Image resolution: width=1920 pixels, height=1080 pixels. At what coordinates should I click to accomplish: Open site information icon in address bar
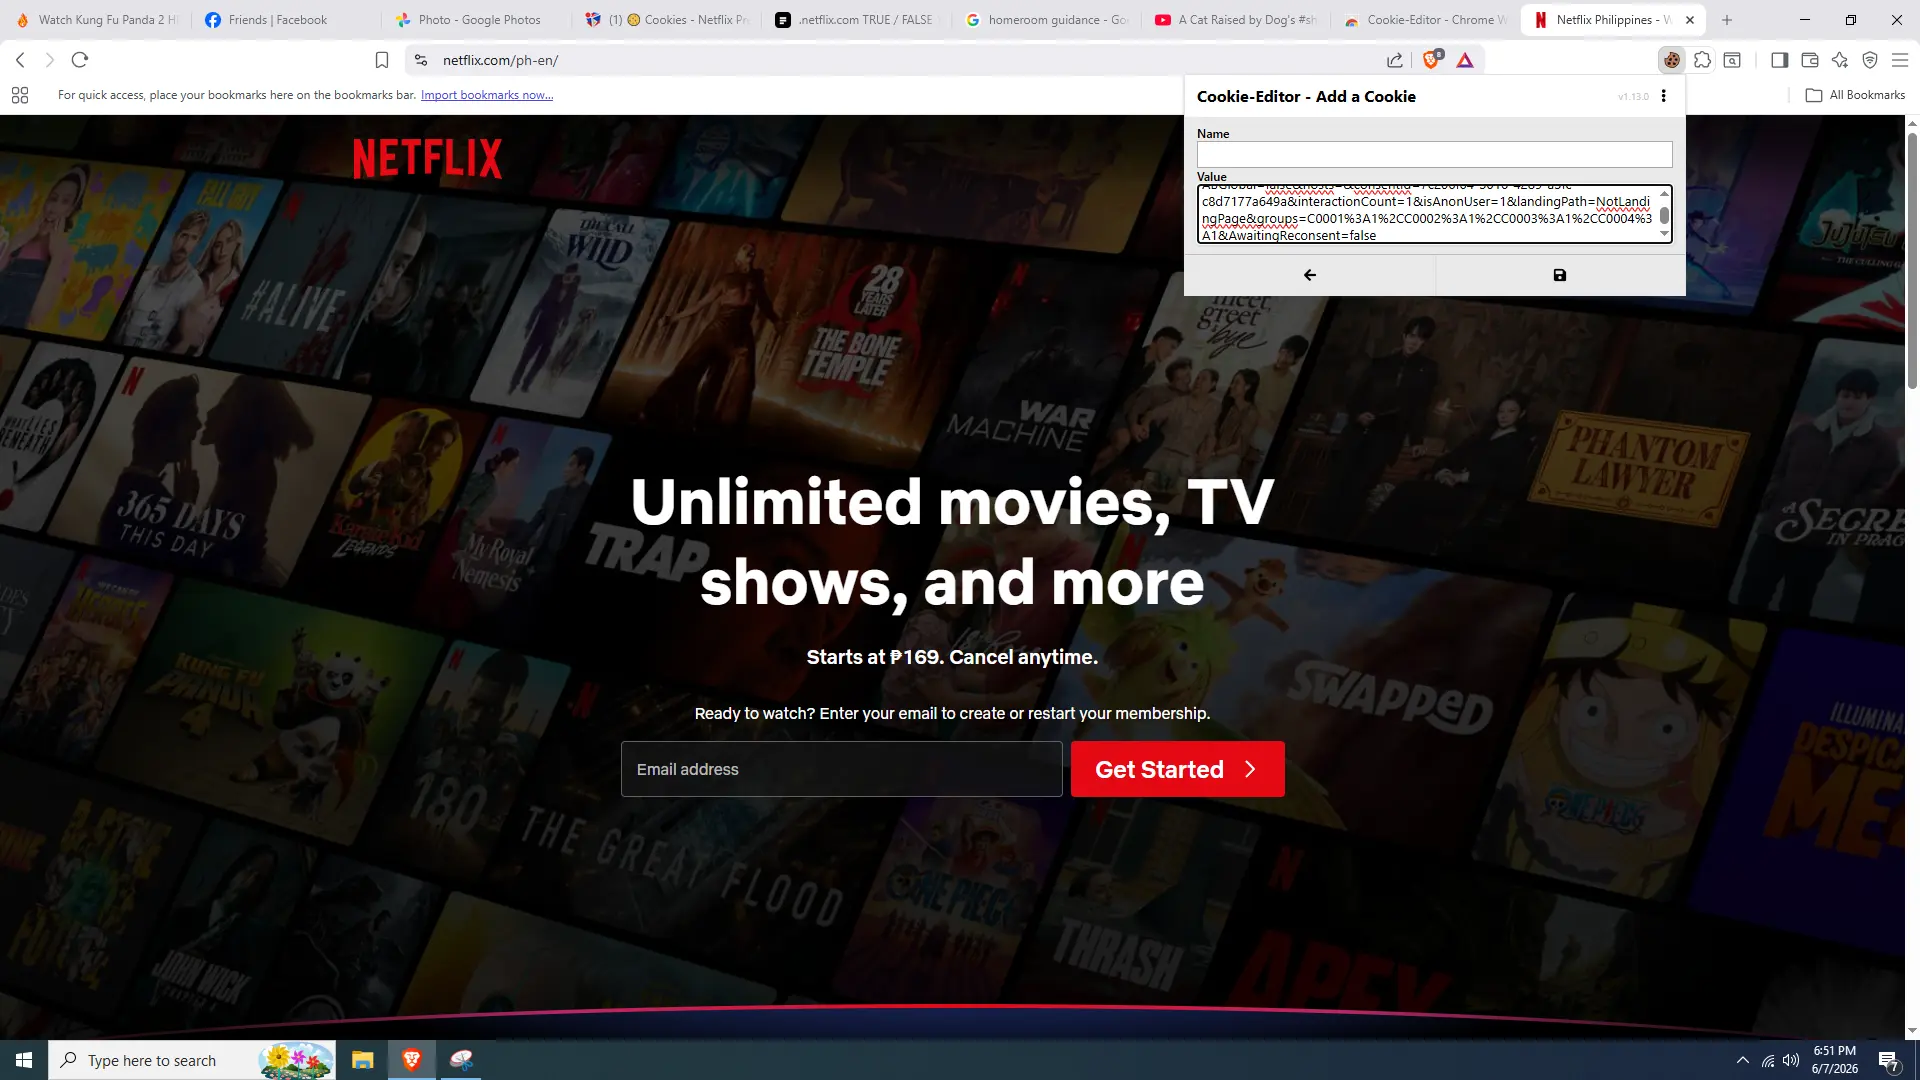(x=421, y=60)
